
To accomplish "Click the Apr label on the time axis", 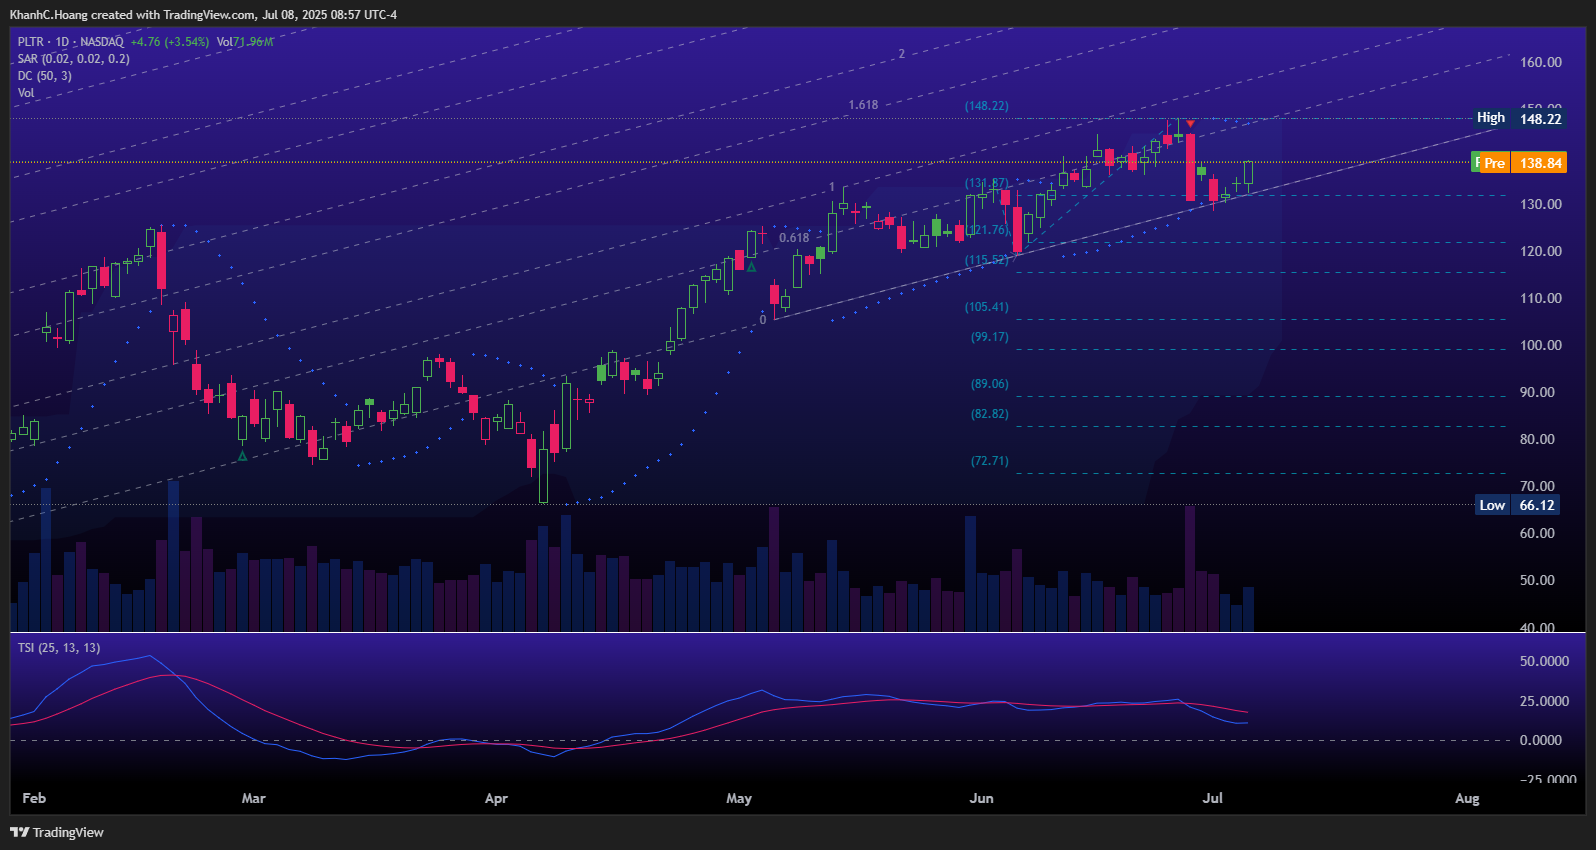I will coord(496,798).
